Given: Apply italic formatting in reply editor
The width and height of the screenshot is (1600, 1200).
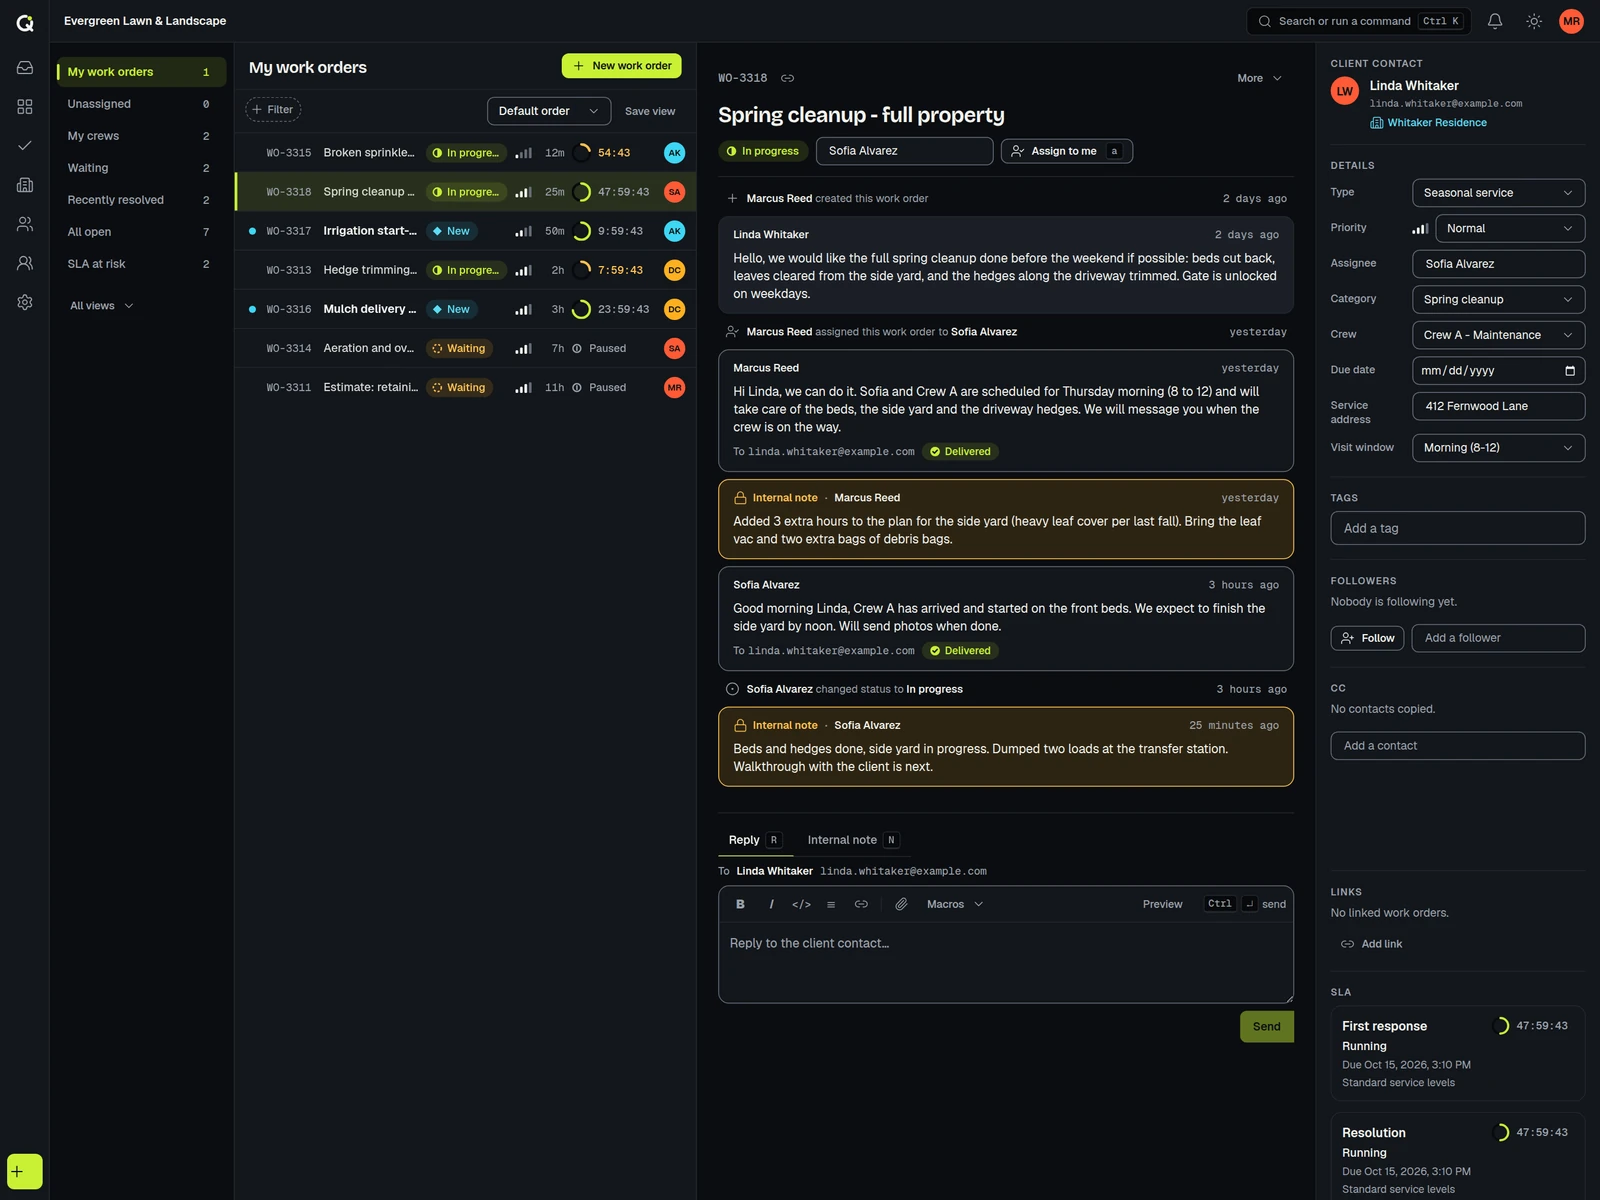Looking at the screenshot, I should pyautogui.click(x=771, y=904).
